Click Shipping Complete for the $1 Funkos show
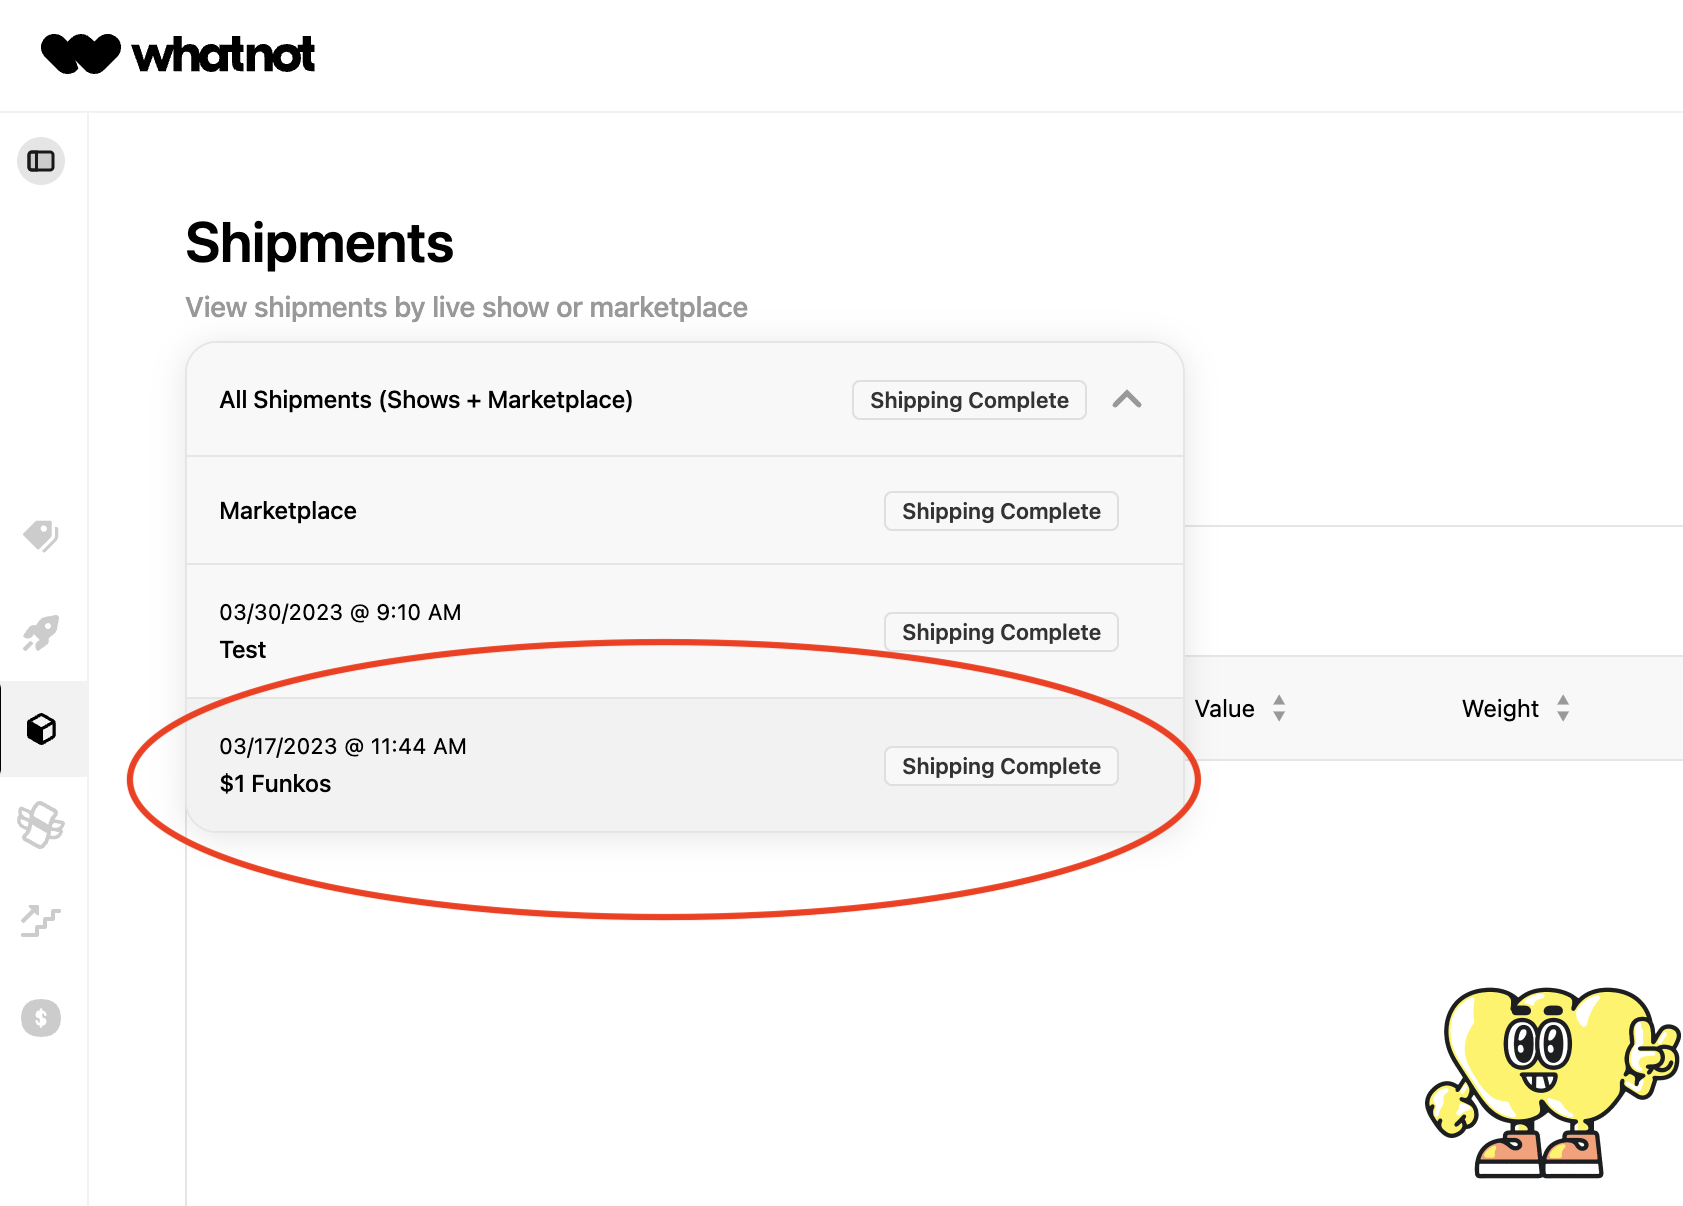This screenshot has width=1683, height=1206. pos(1000,766)
